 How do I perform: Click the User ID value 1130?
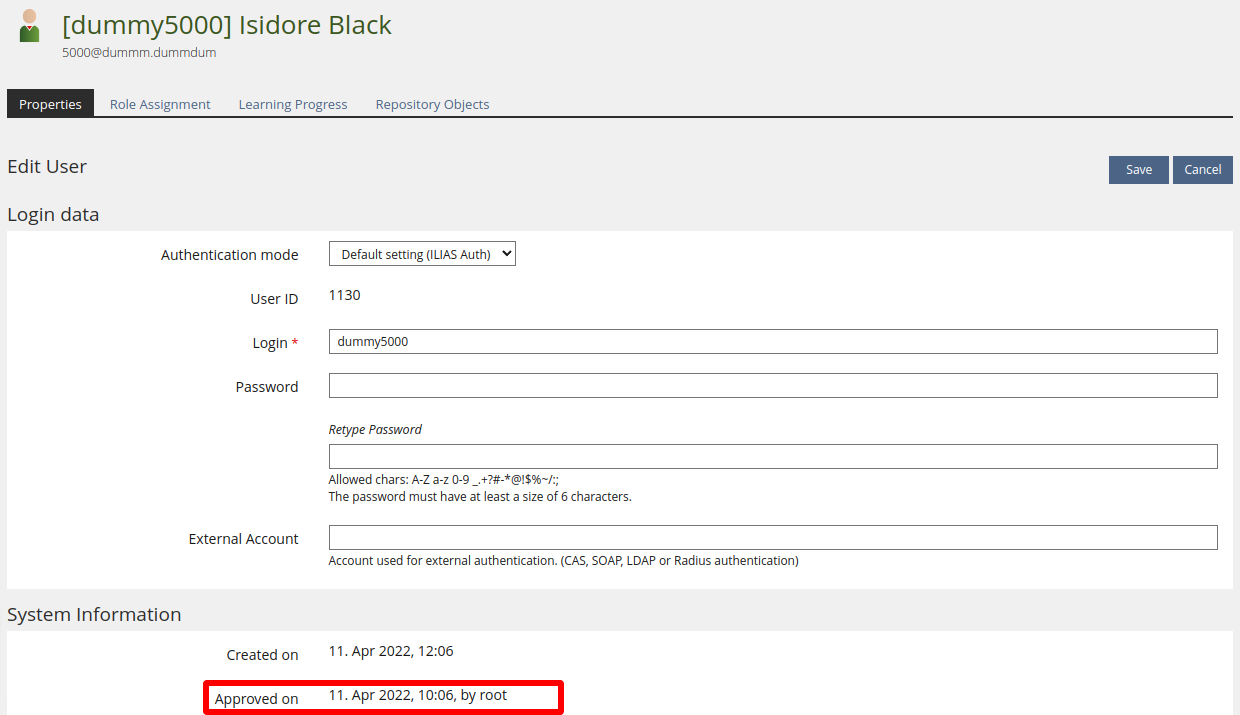pos(345,296)
